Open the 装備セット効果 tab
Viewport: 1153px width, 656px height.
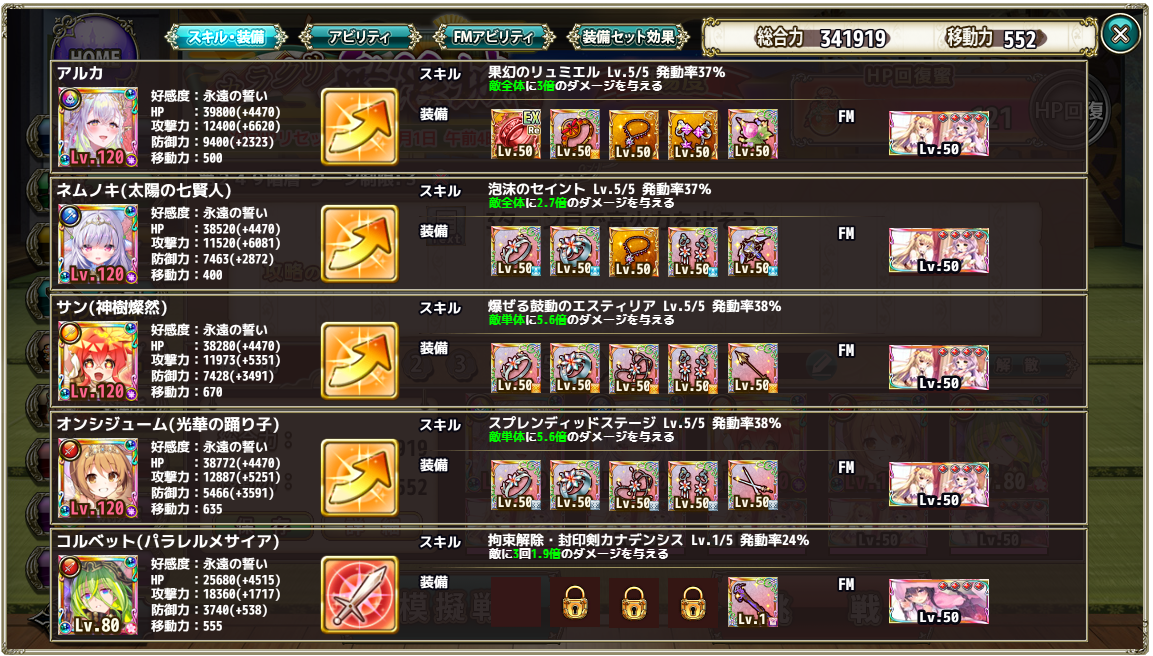click(628, 37)
